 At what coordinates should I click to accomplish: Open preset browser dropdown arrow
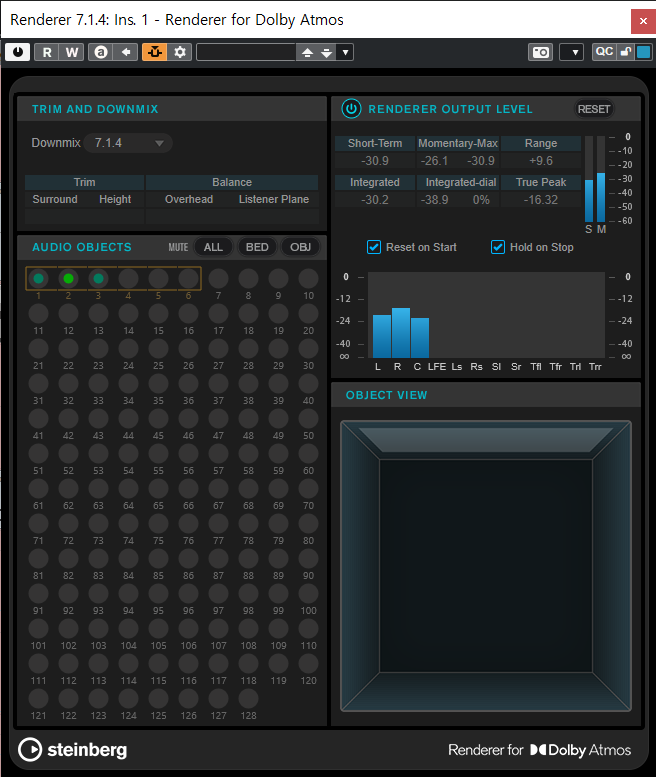[345, 52]
